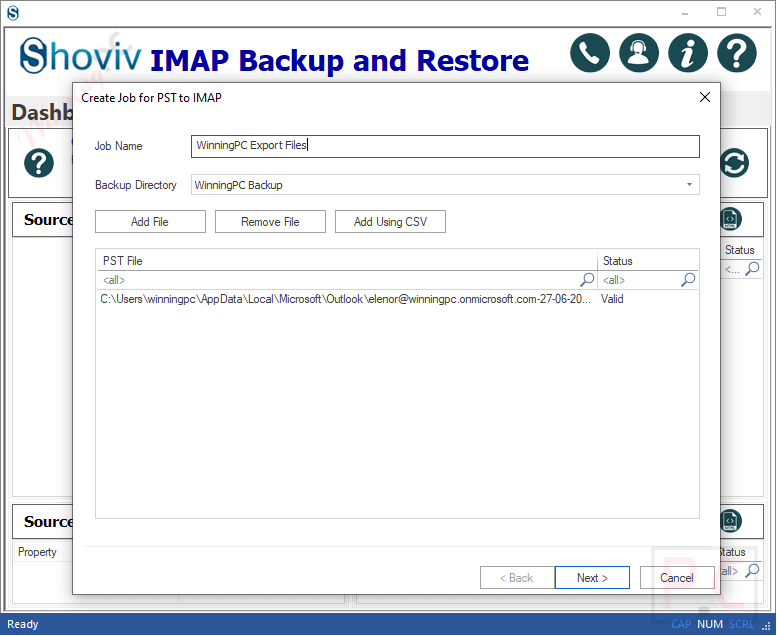Click the Cancel button

(677, 578)
